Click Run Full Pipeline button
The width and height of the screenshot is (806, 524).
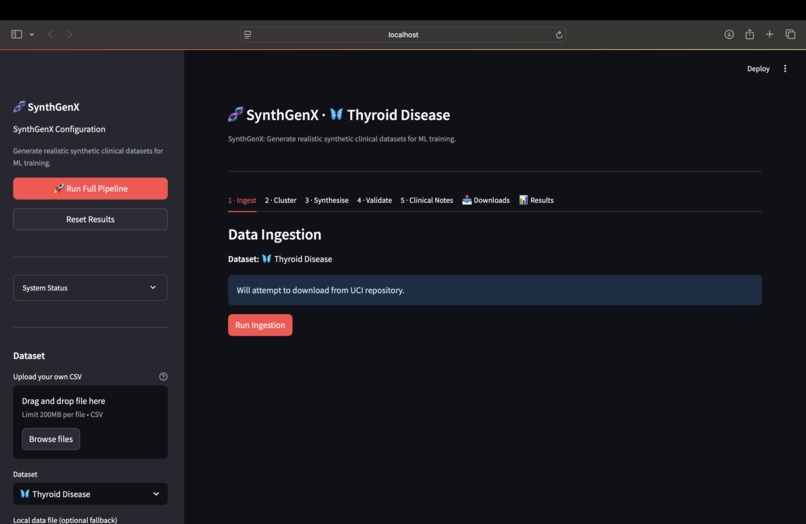click(90, 189)
